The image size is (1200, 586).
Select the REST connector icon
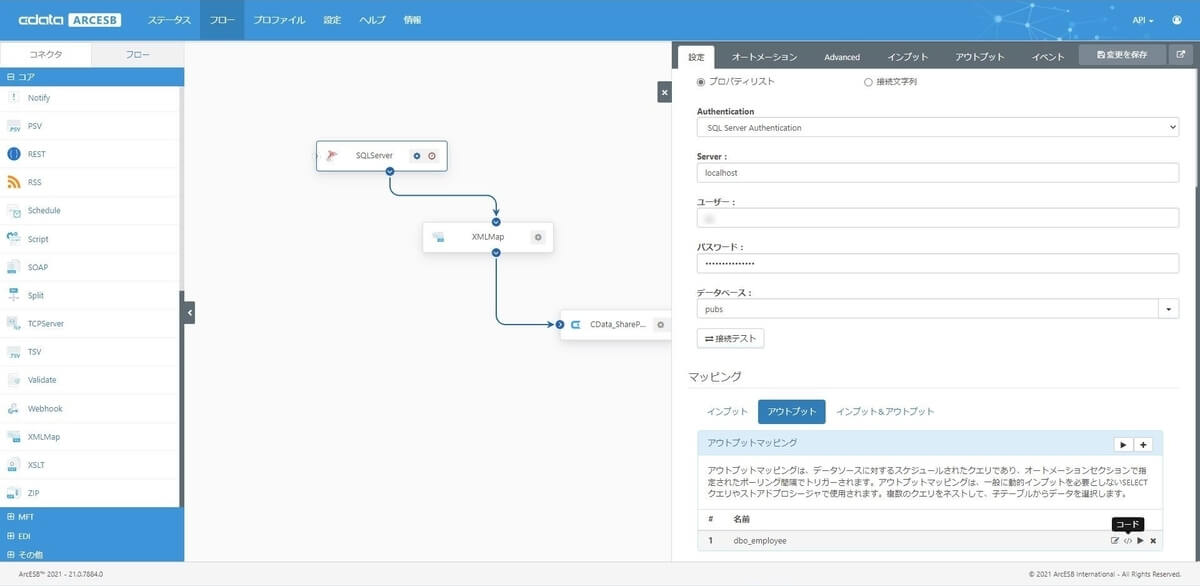[14, 154]
